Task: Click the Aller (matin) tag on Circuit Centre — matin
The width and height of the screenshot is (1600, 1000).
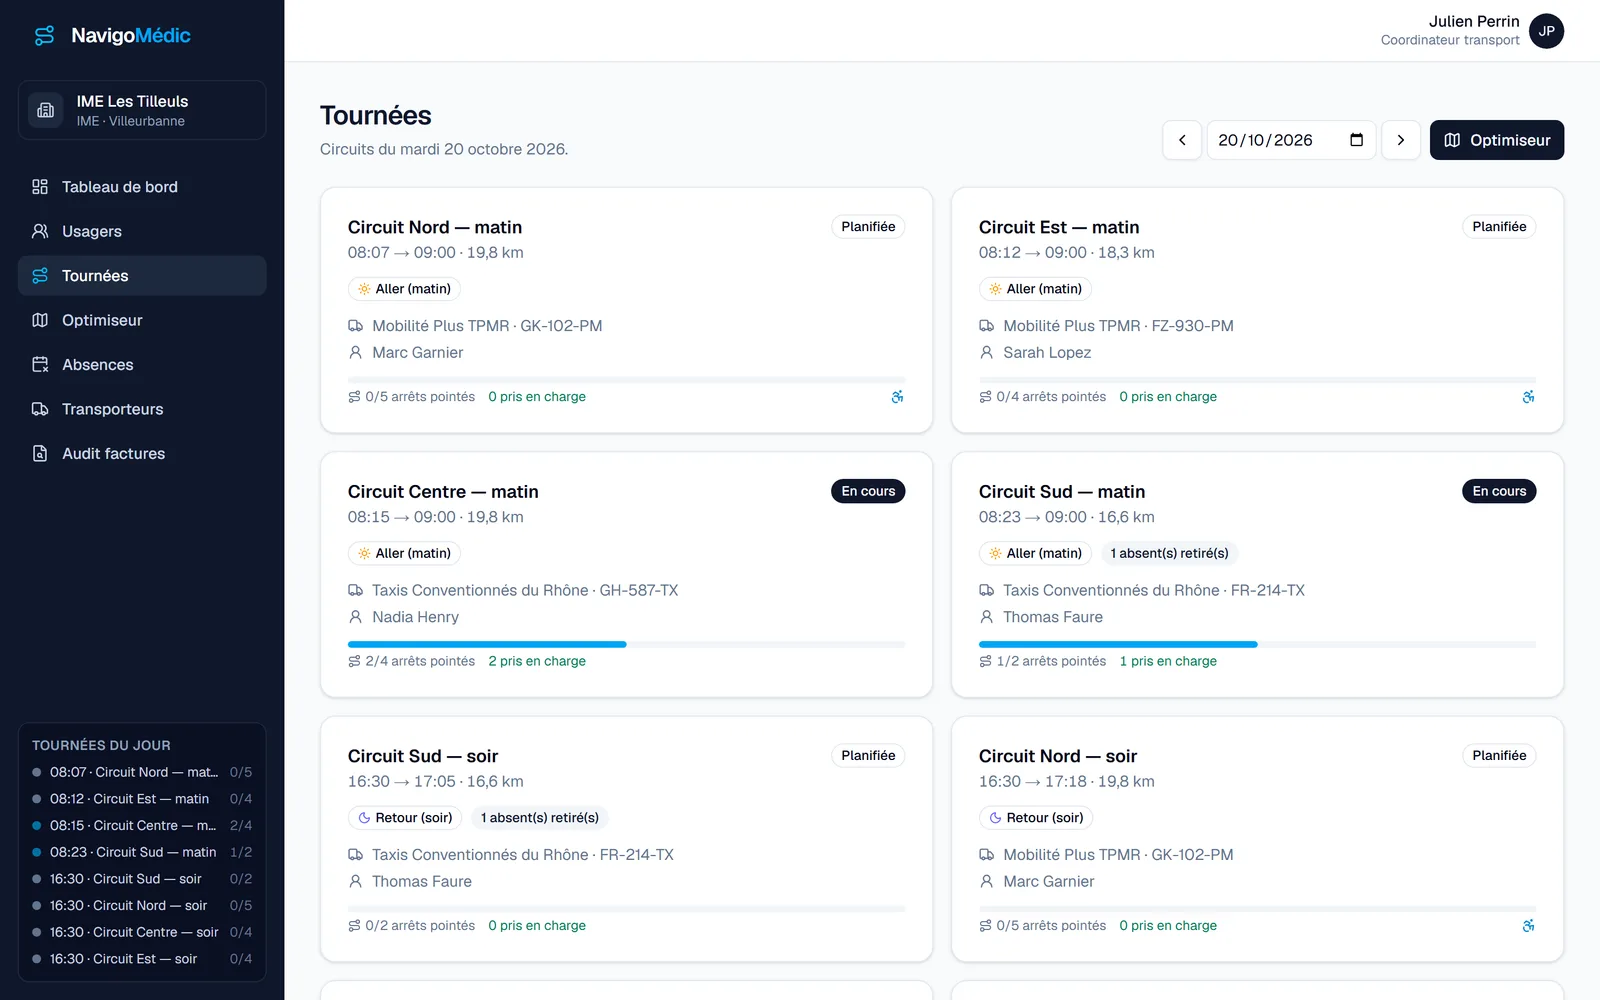Action: 404,553
